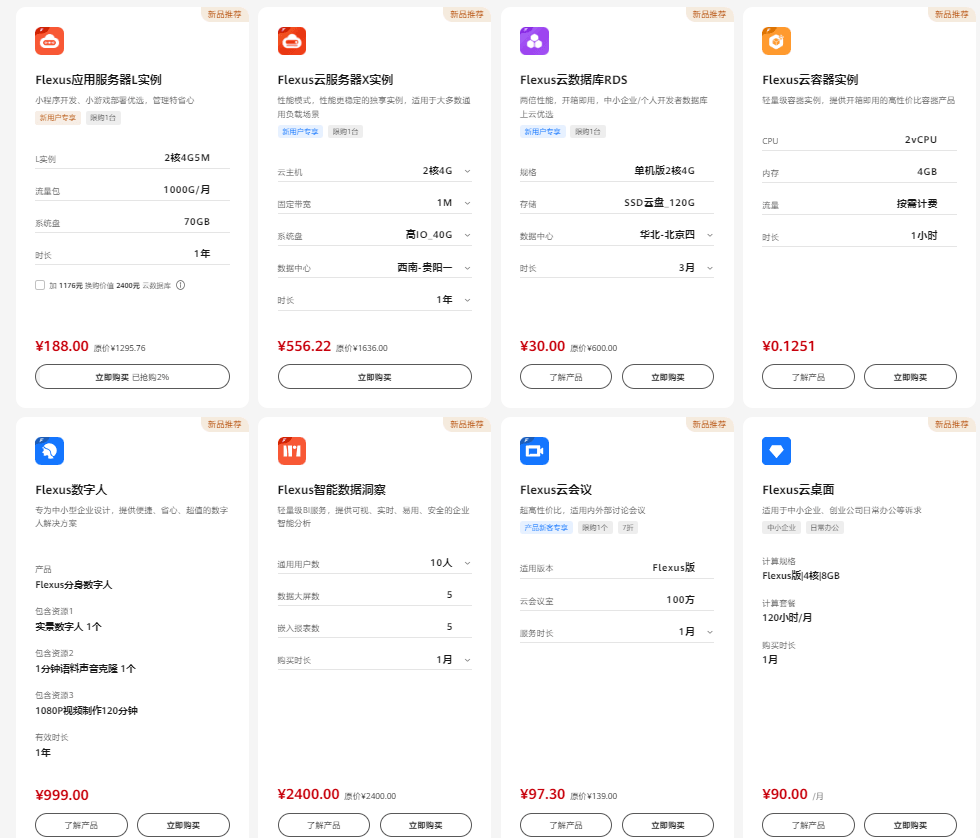Open 服务时长 1月 dropdown in 云会议
980x838 pixels.
[x=617, y=632]
